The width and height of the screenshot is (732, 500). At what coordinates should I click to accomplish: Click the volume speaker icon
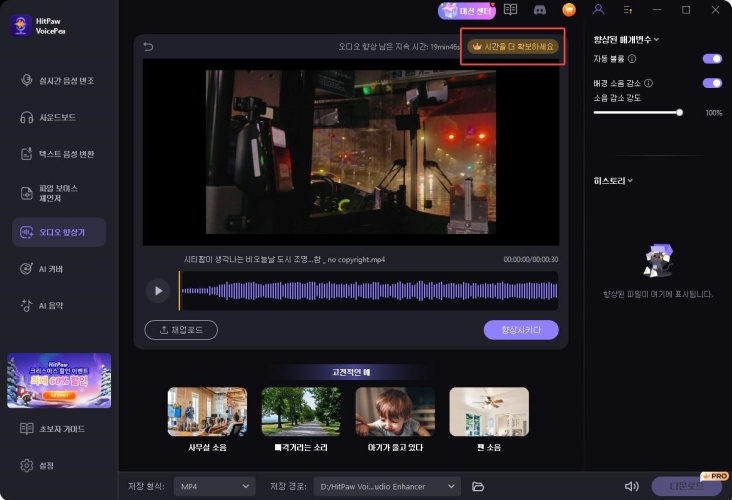point(631,486)
